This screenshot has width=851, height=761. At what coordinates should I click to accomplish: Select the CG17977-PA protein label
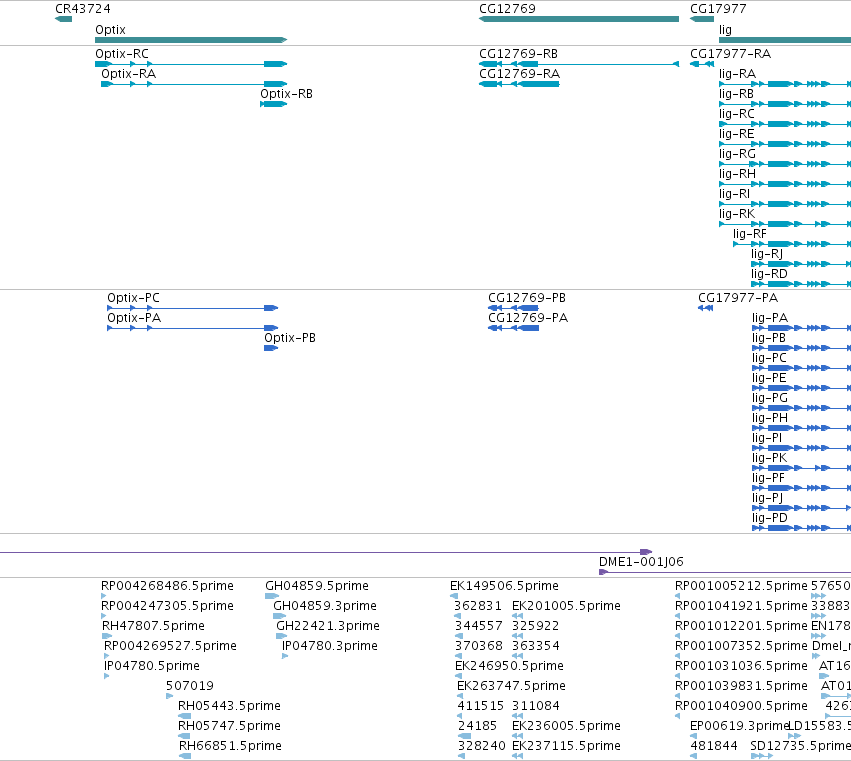tap(738, 298)
